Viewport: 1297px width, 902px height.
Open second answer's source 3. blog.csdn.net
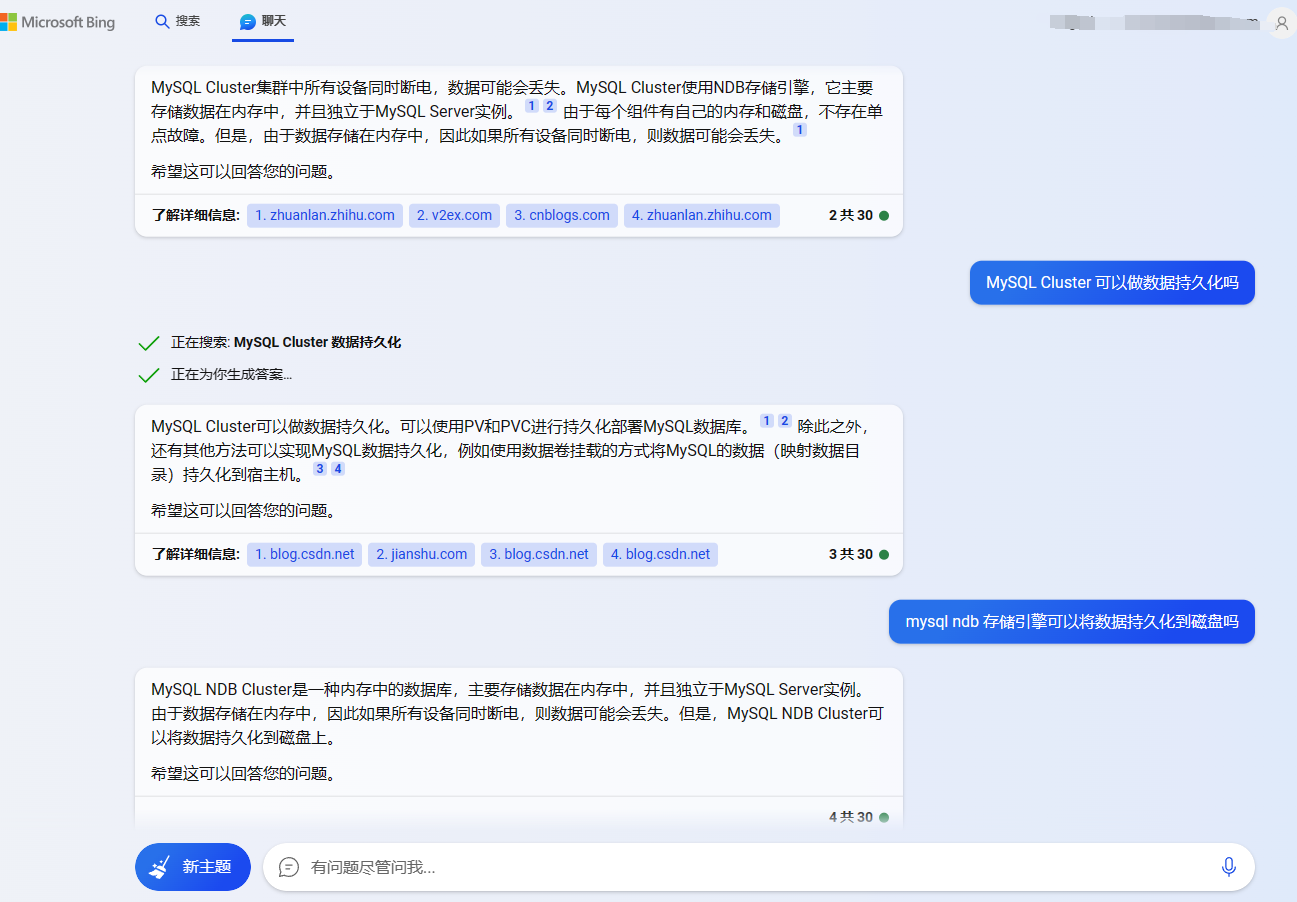[x=539, y=554]
